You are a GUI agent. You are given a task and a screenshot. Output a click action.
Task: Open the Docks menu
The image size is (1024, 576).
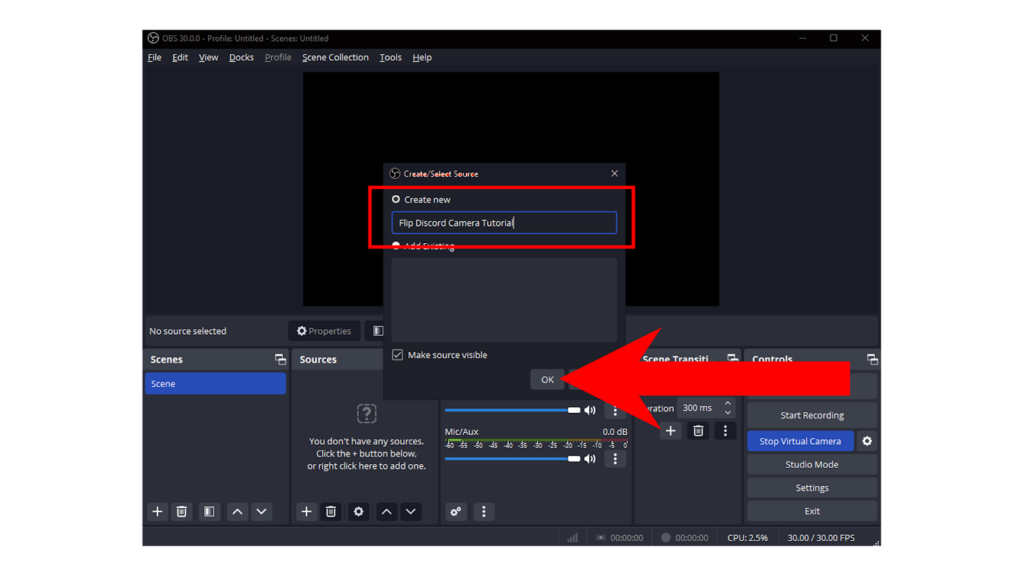[241, 57]
